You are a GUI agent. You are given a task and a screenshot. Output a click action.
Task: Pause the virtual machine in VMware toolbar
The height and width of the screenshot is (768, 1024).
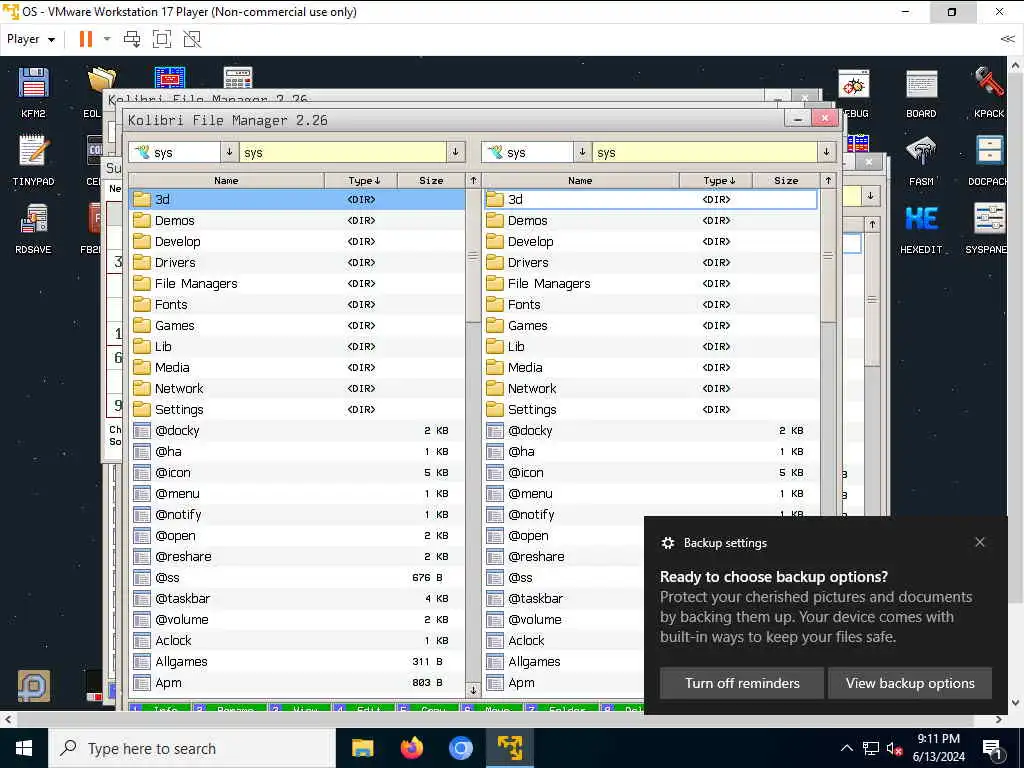click(86, 39)
